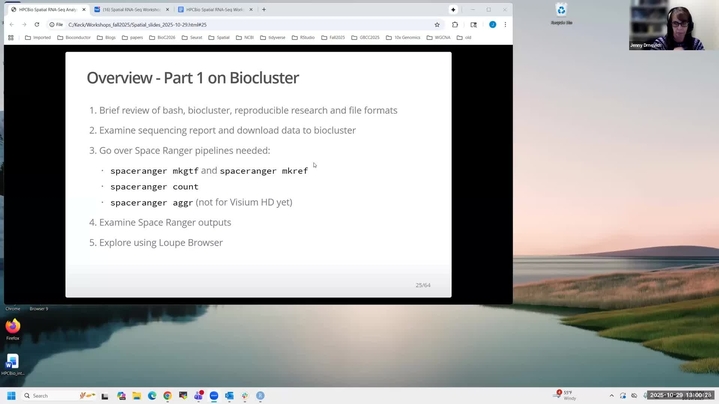This screenshot has width=719, height=404.
Task: Reload the slides page
Action: coord(37,24)
